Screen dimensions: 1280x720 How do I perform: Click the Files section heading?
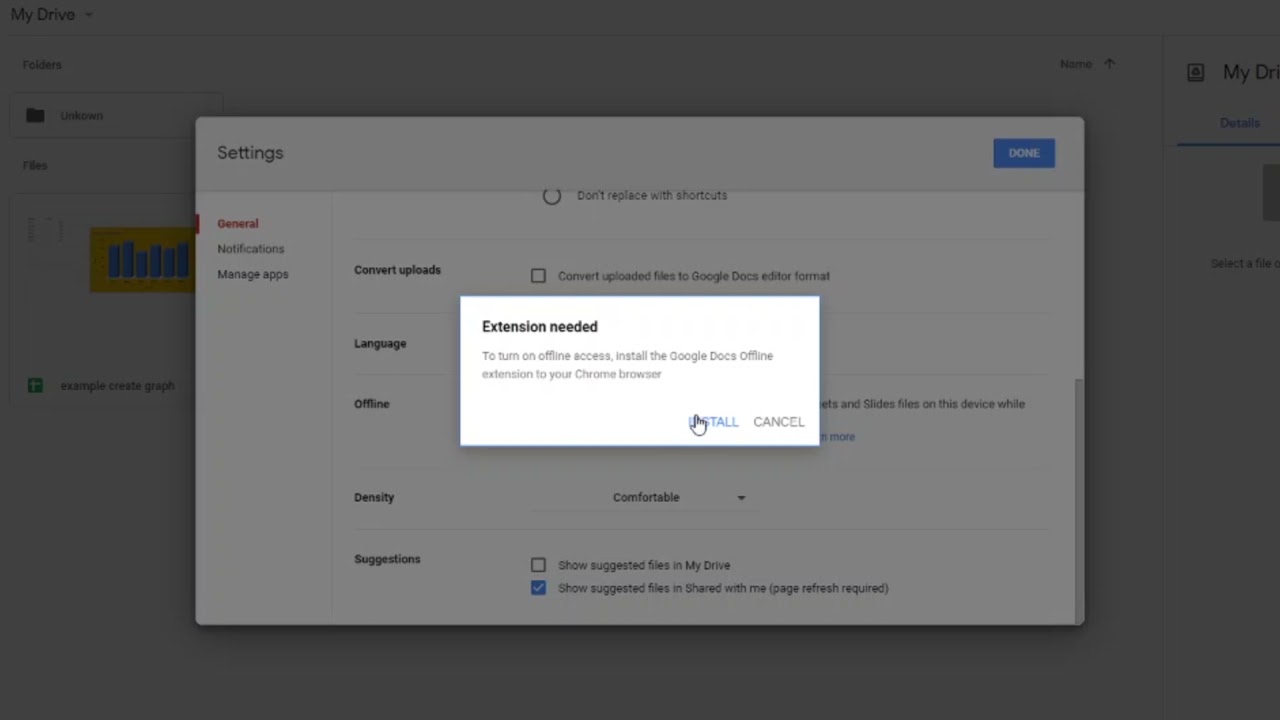pos(35,166)
